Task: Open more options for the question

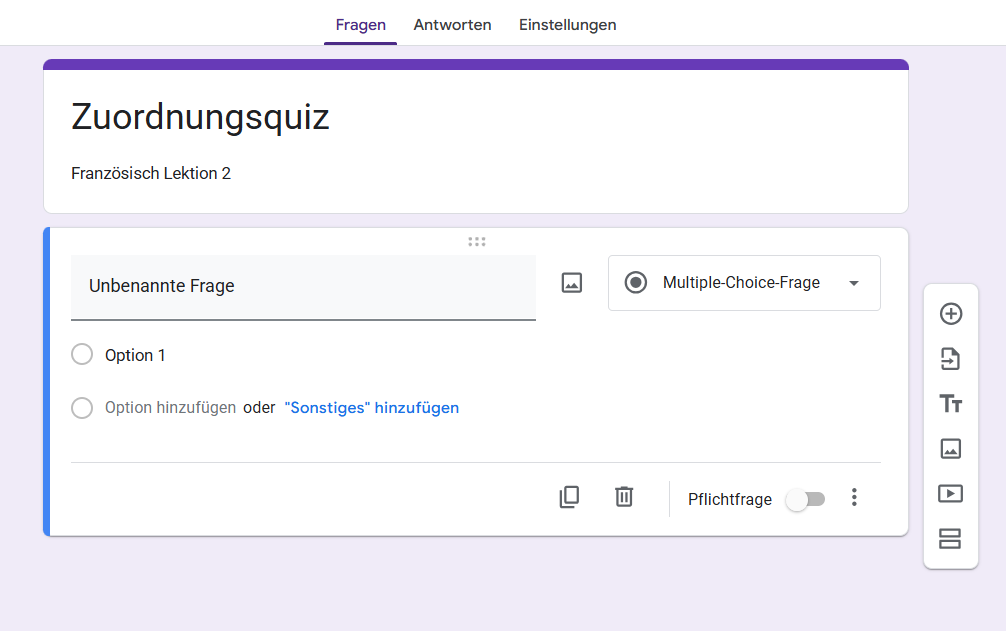Action: point(854,497)
